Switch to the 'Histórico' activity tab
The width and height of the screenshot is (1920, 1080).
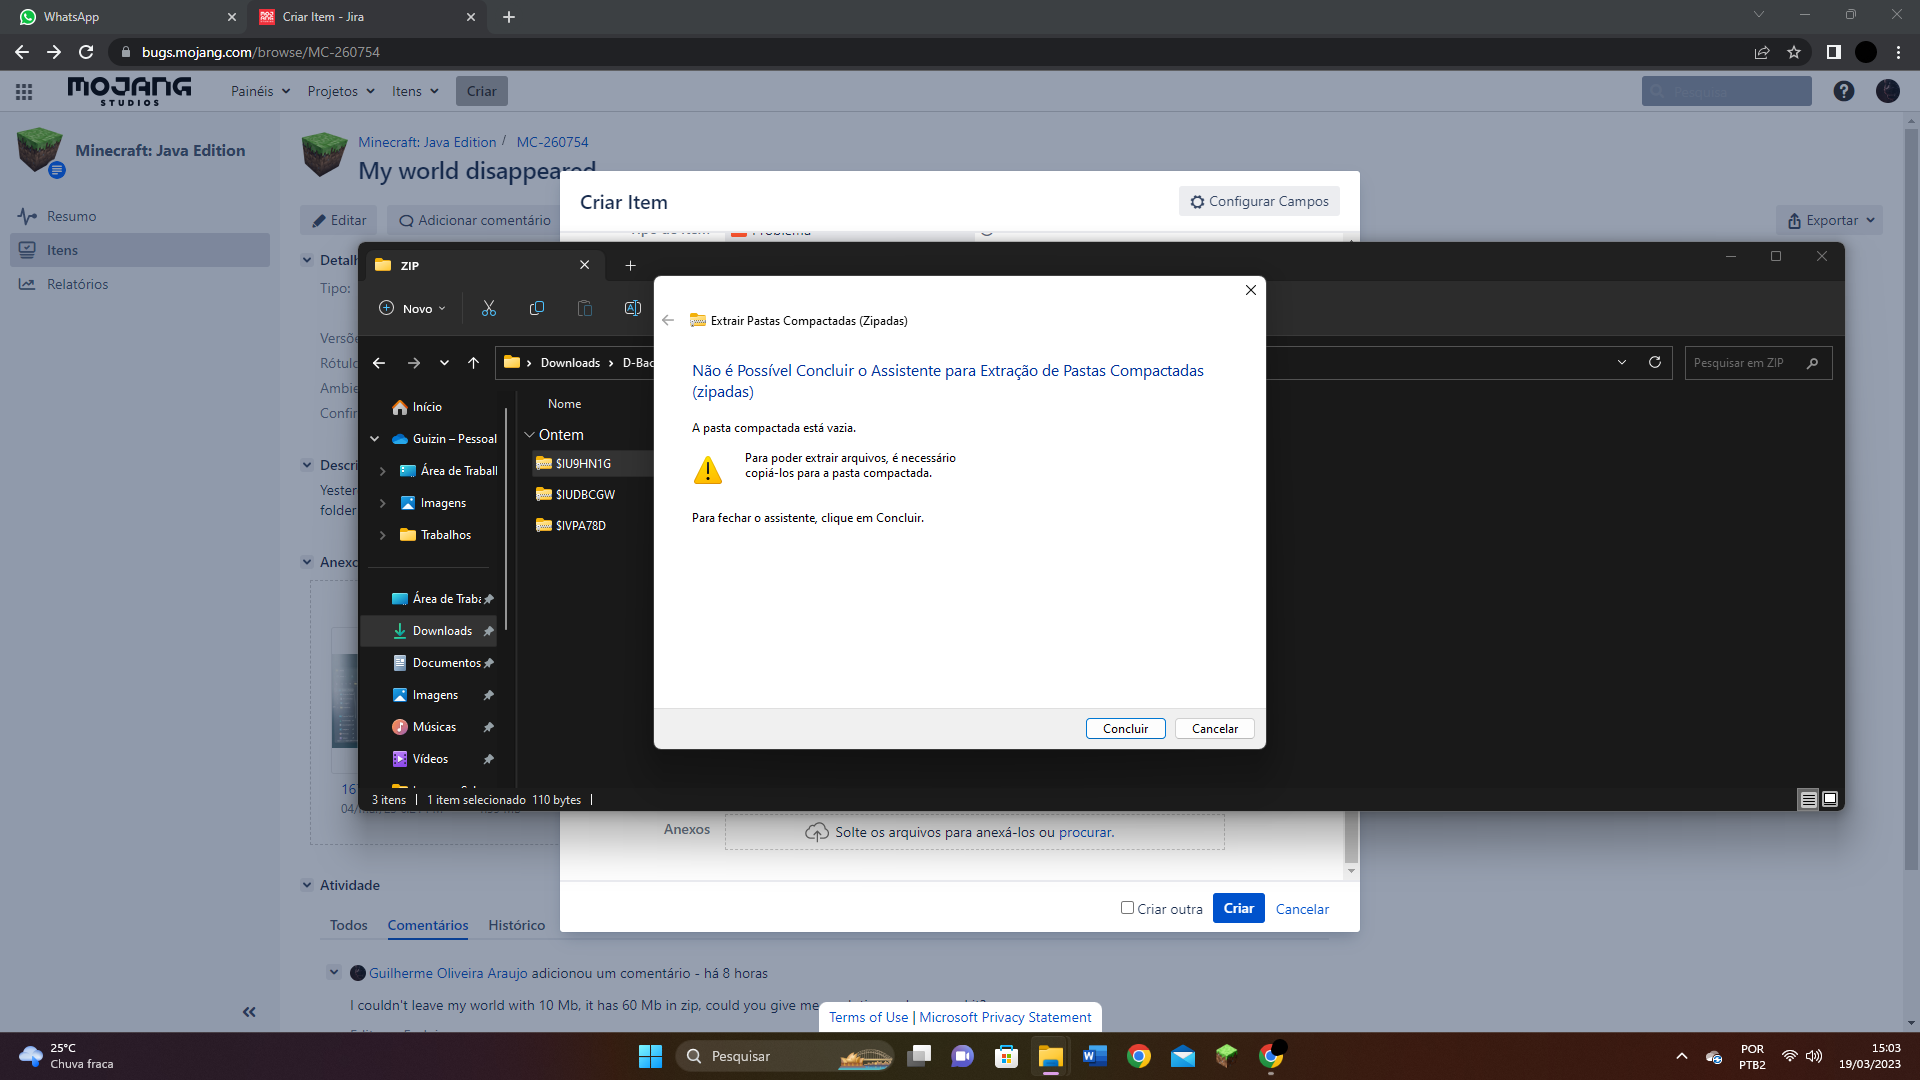pos(516,925)
